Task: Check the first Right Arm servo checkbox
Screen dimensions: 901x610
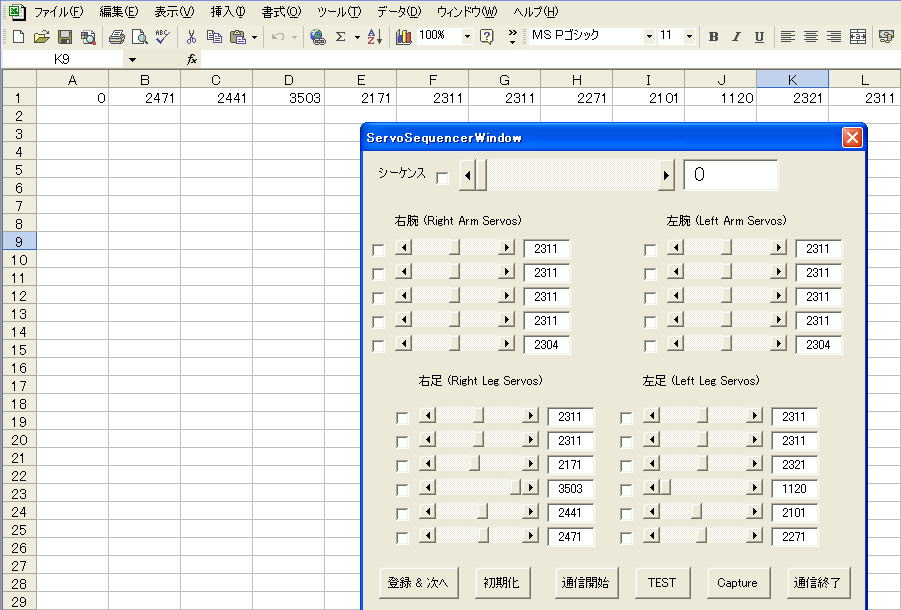Action: (378, 250)
